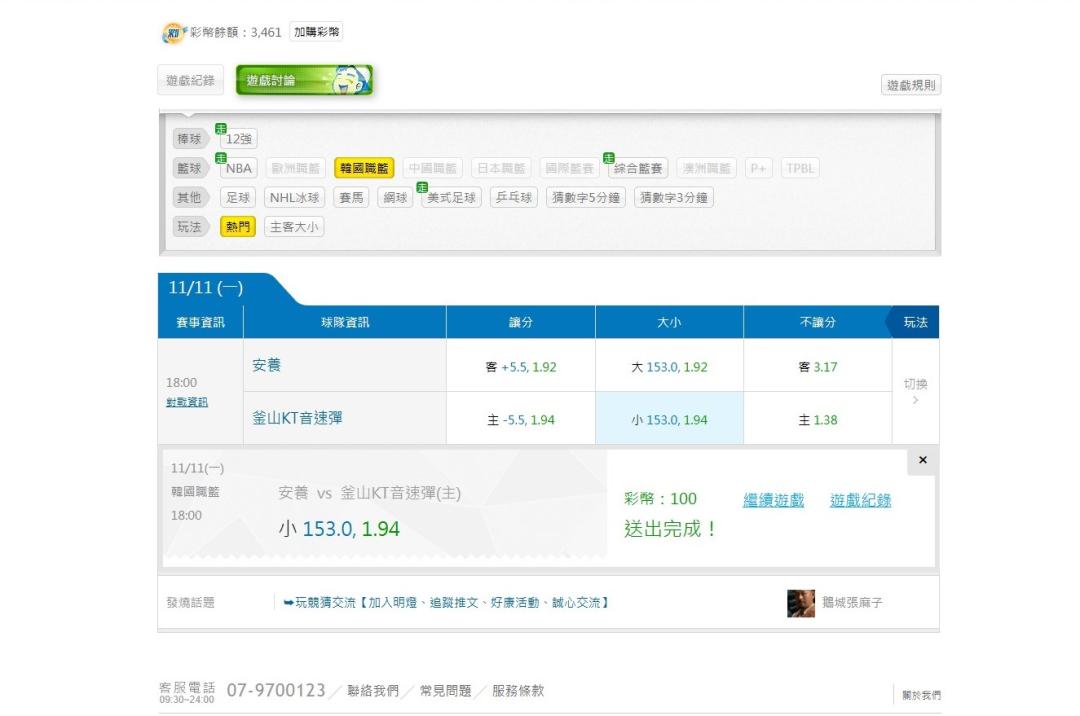
Task: Switch play type to 主客大小
Action: coord(294,227)
